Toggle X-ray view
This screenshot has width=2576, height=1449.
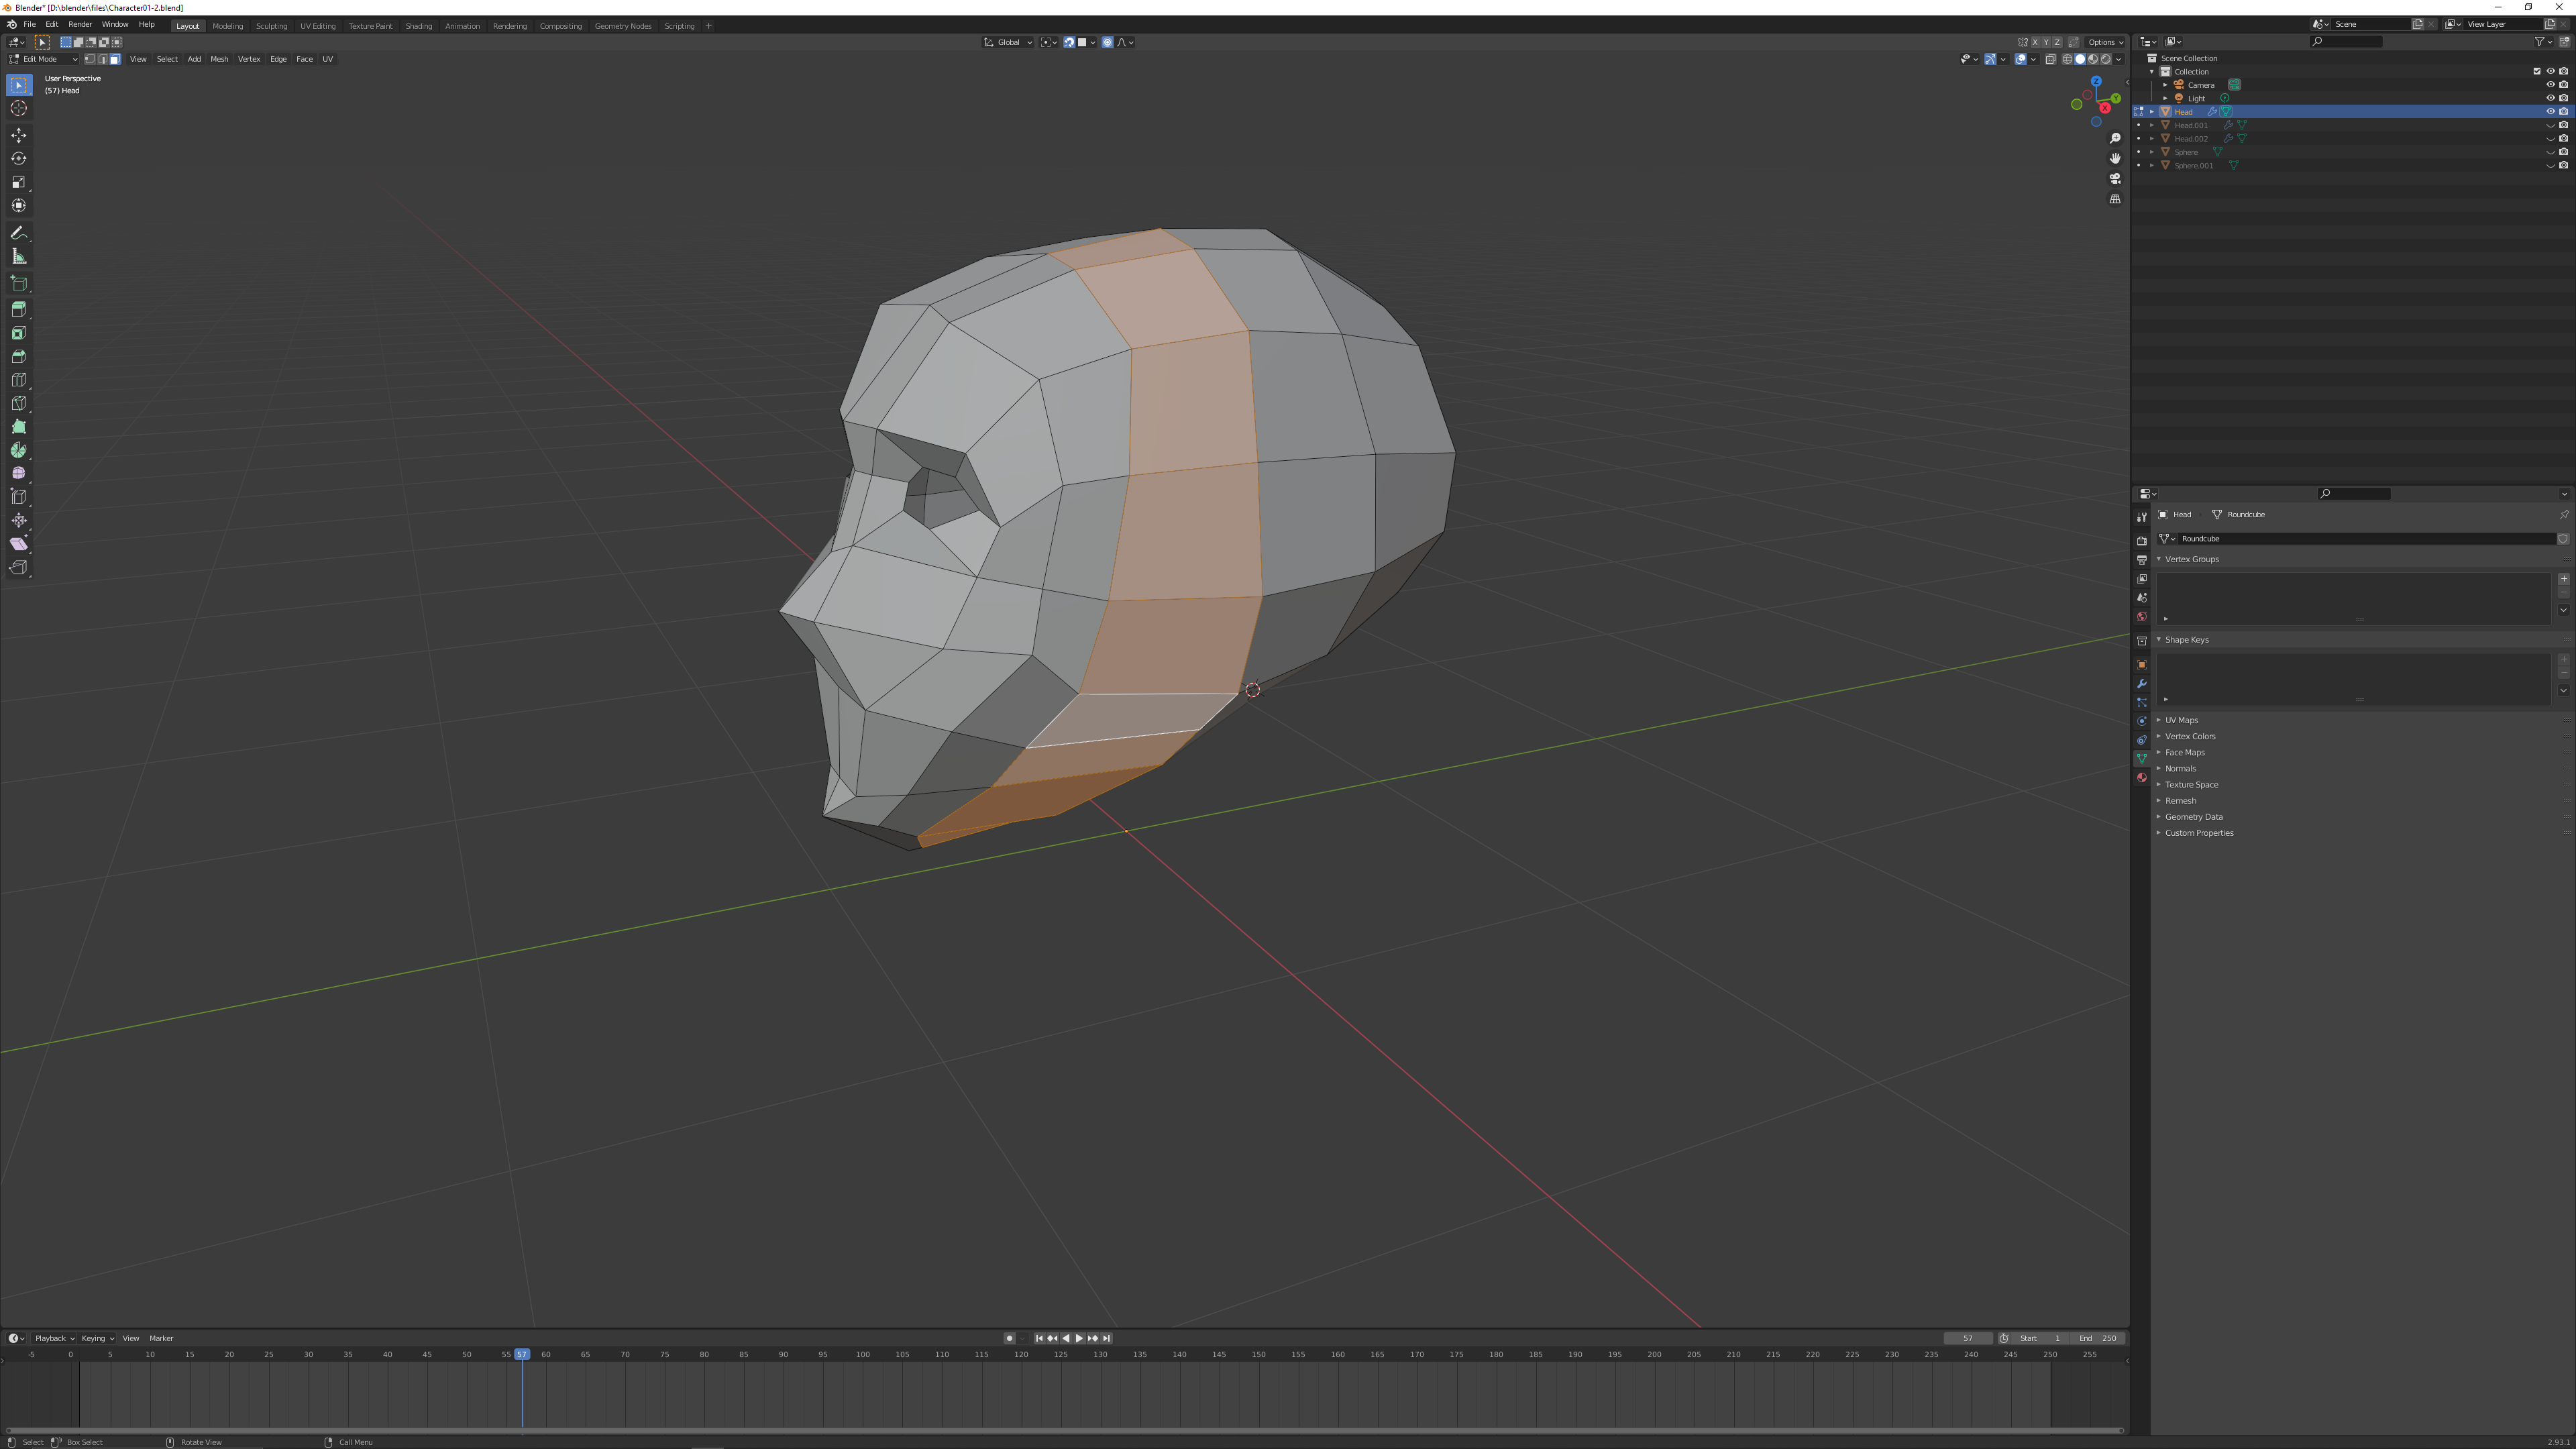(x=2050, y=59)
